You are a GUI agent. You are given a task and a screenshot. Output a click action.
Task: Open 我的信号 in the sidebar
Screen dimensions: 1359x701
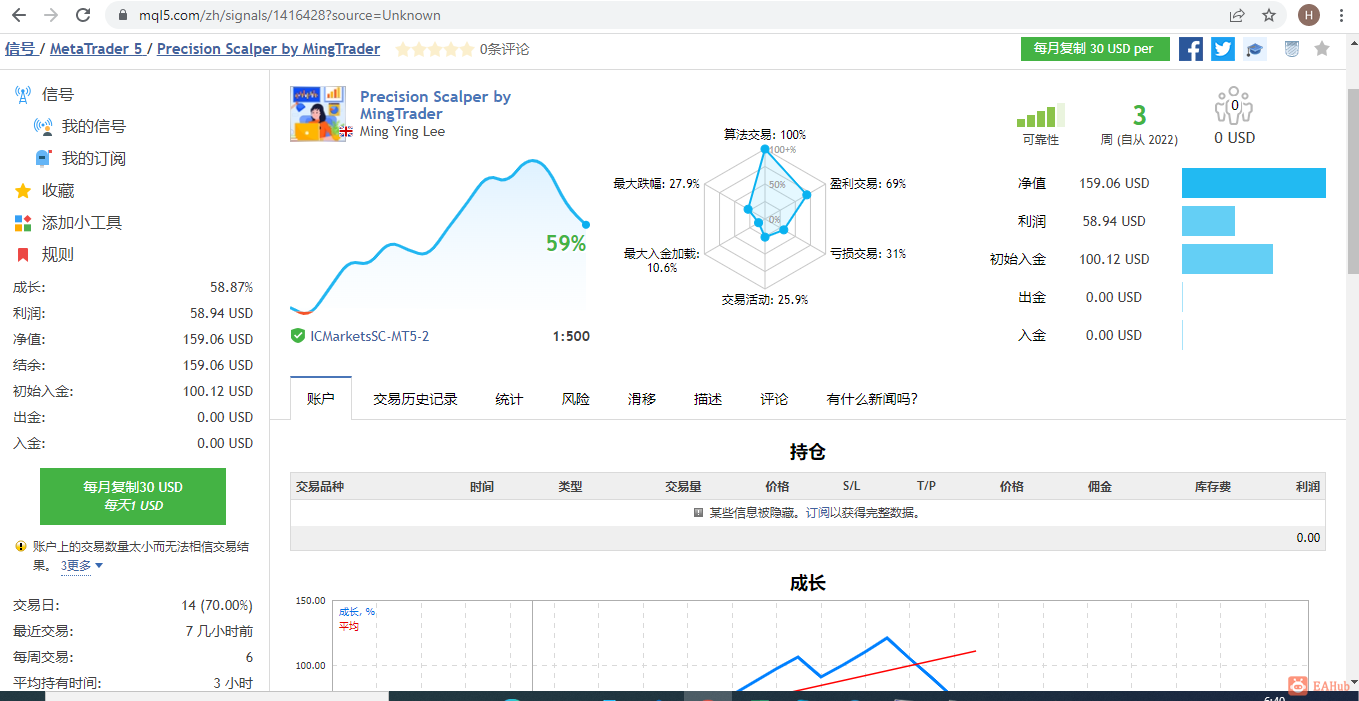point(94,127)
